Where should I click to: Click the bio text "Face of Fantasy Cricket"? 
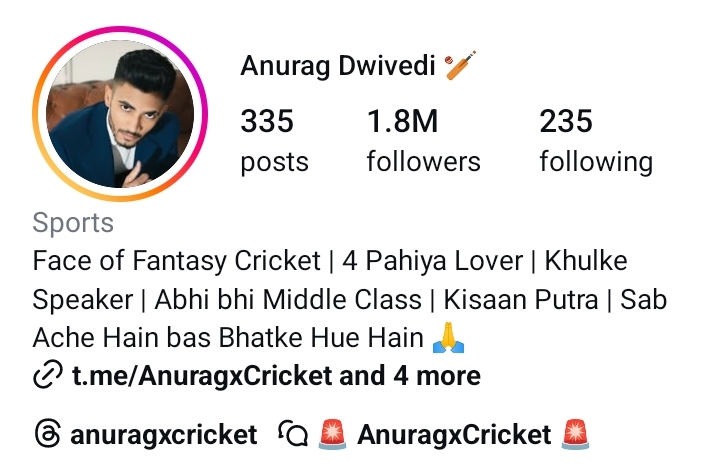177,261
